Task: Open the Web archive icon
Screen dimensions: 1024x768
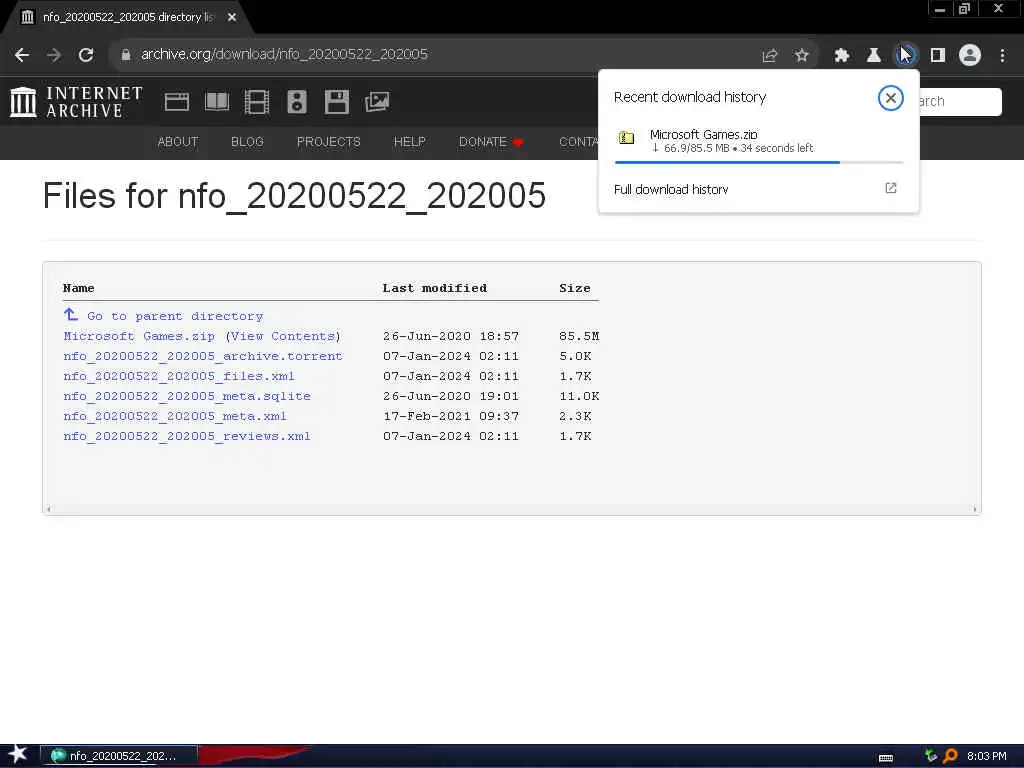Action: pyautogui.click(x=177, y=102)
